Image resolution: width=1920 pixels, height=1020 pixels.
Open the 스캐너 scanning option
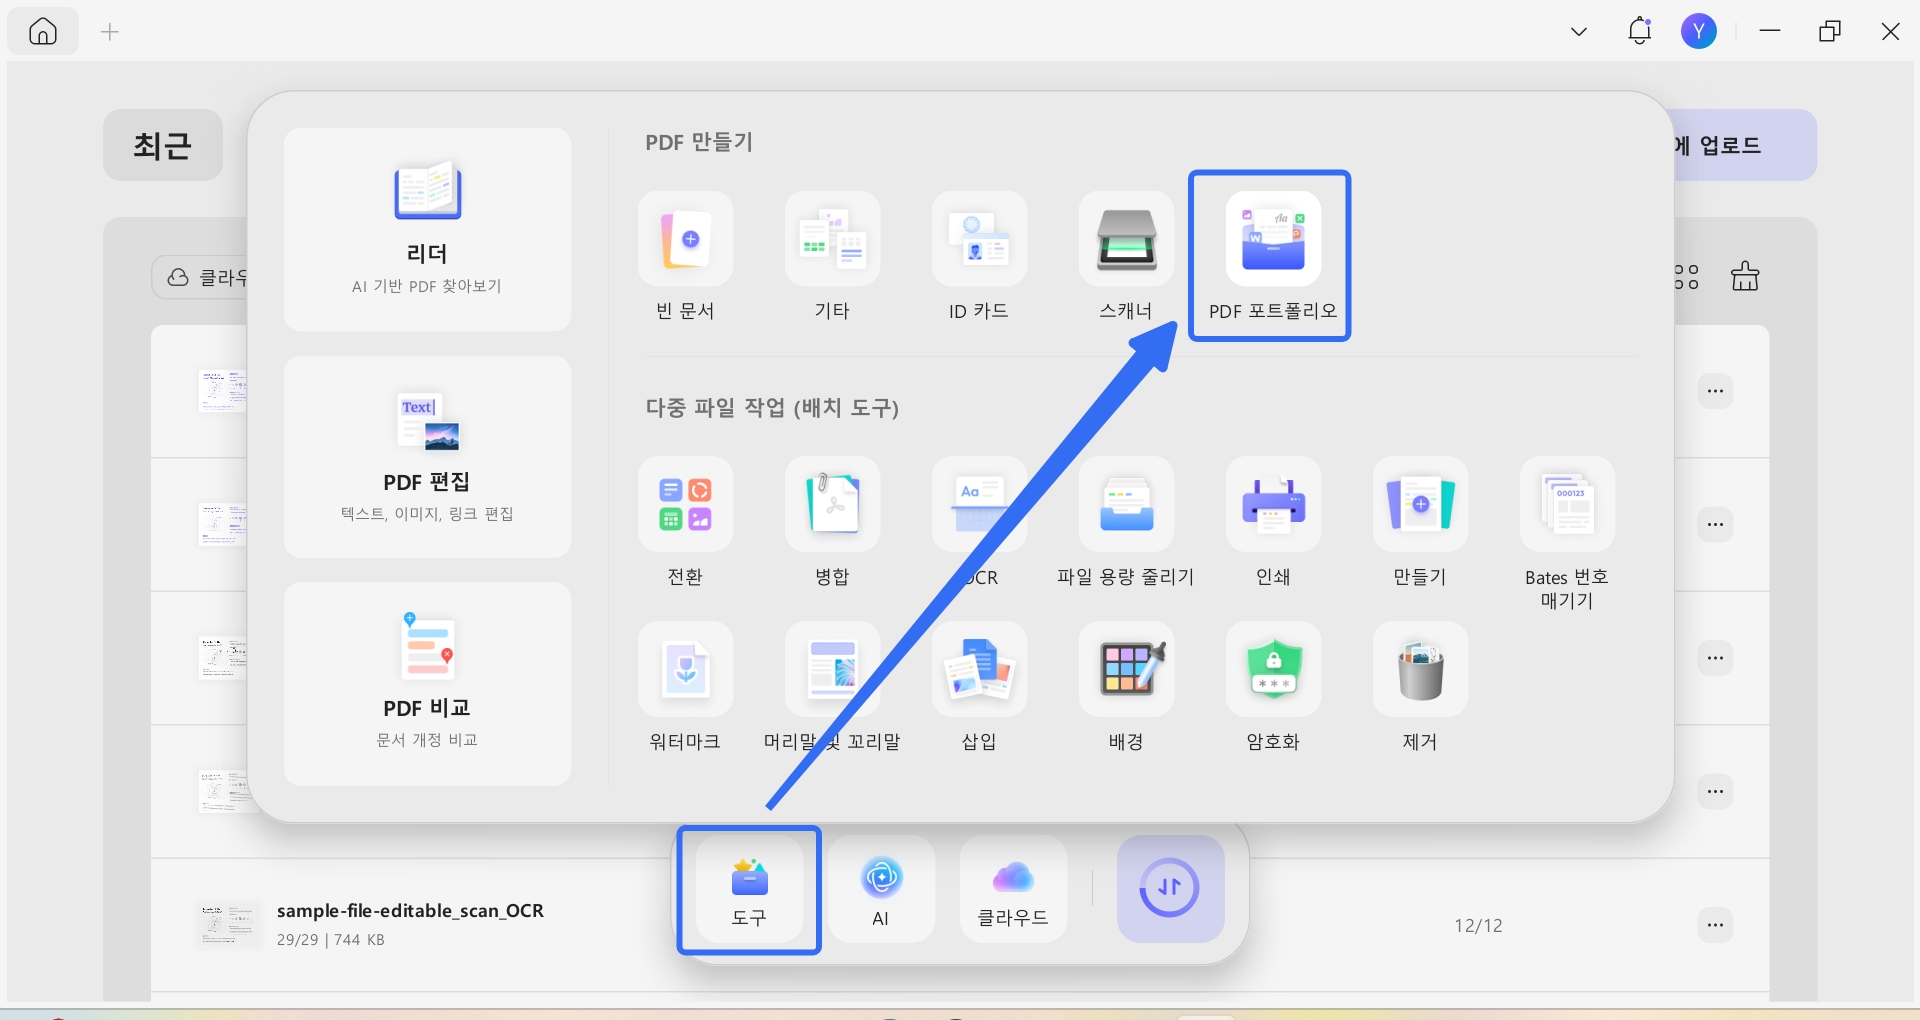(x=1125, y=240)
